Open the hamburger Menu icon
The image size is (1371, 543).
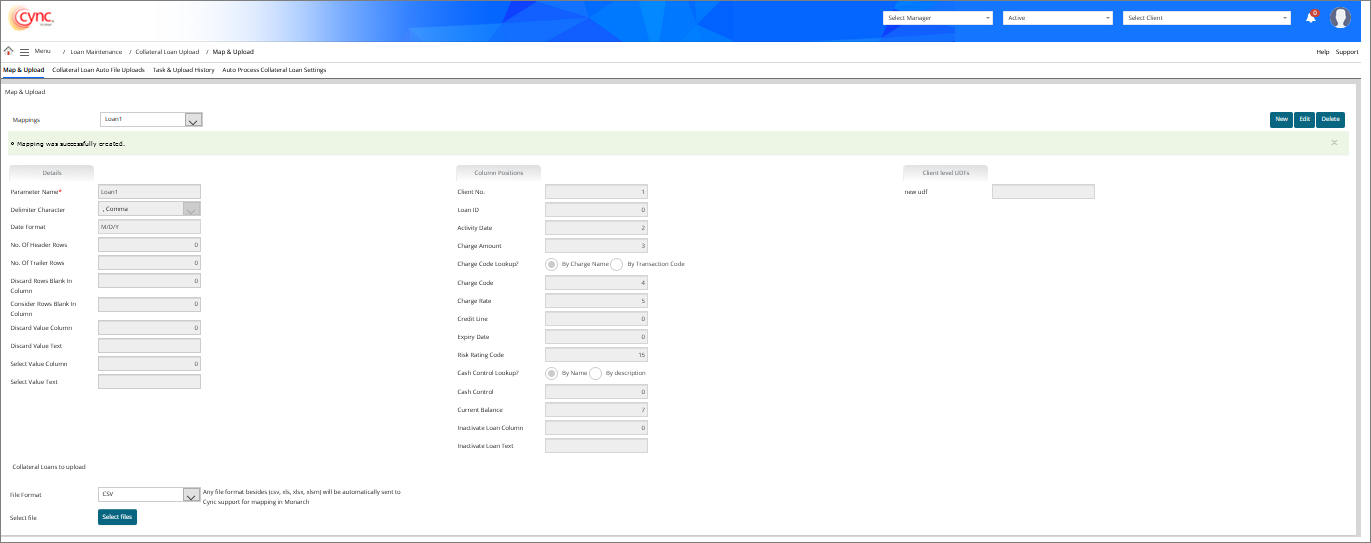[x=24, y=51]
